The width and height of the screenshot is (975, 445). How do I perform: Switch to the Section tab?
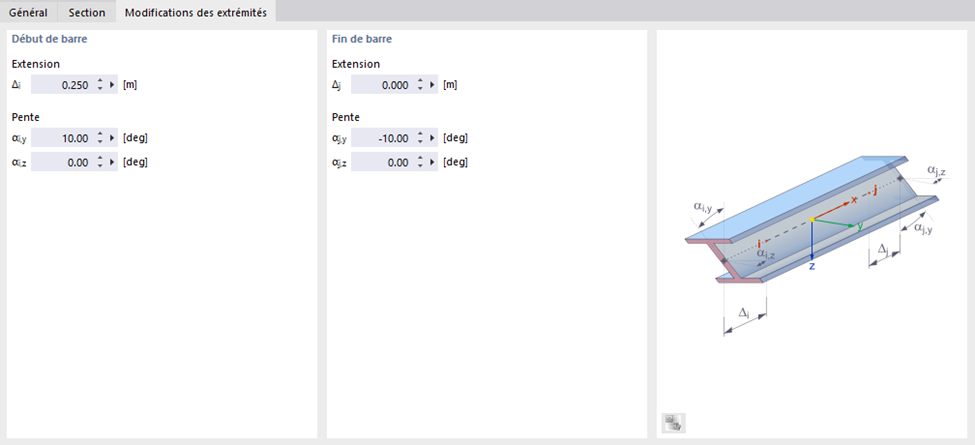[x=87, y=12]
